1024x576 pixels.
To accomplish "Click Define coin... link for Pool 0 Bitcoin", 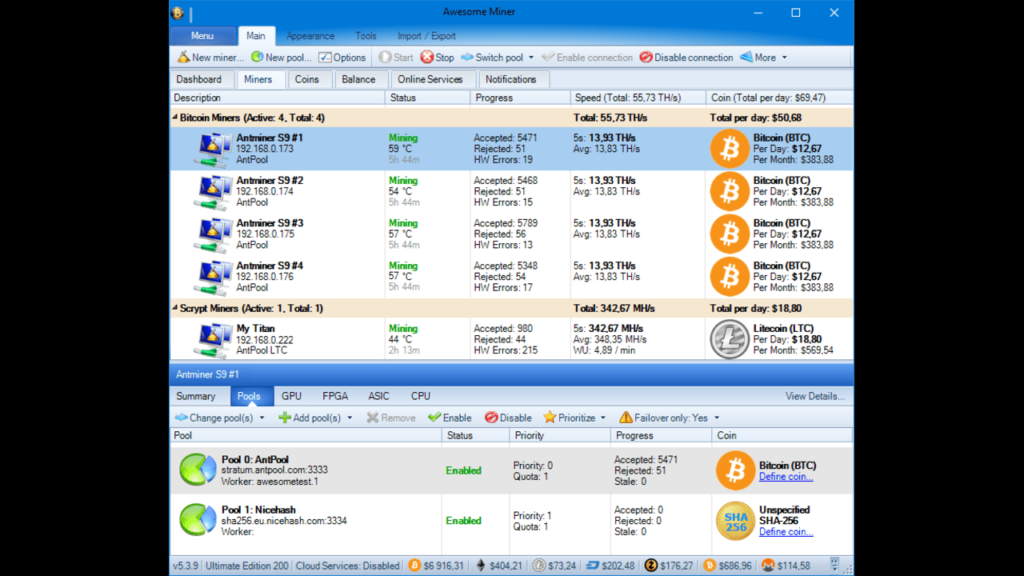I will coord(786,477).
